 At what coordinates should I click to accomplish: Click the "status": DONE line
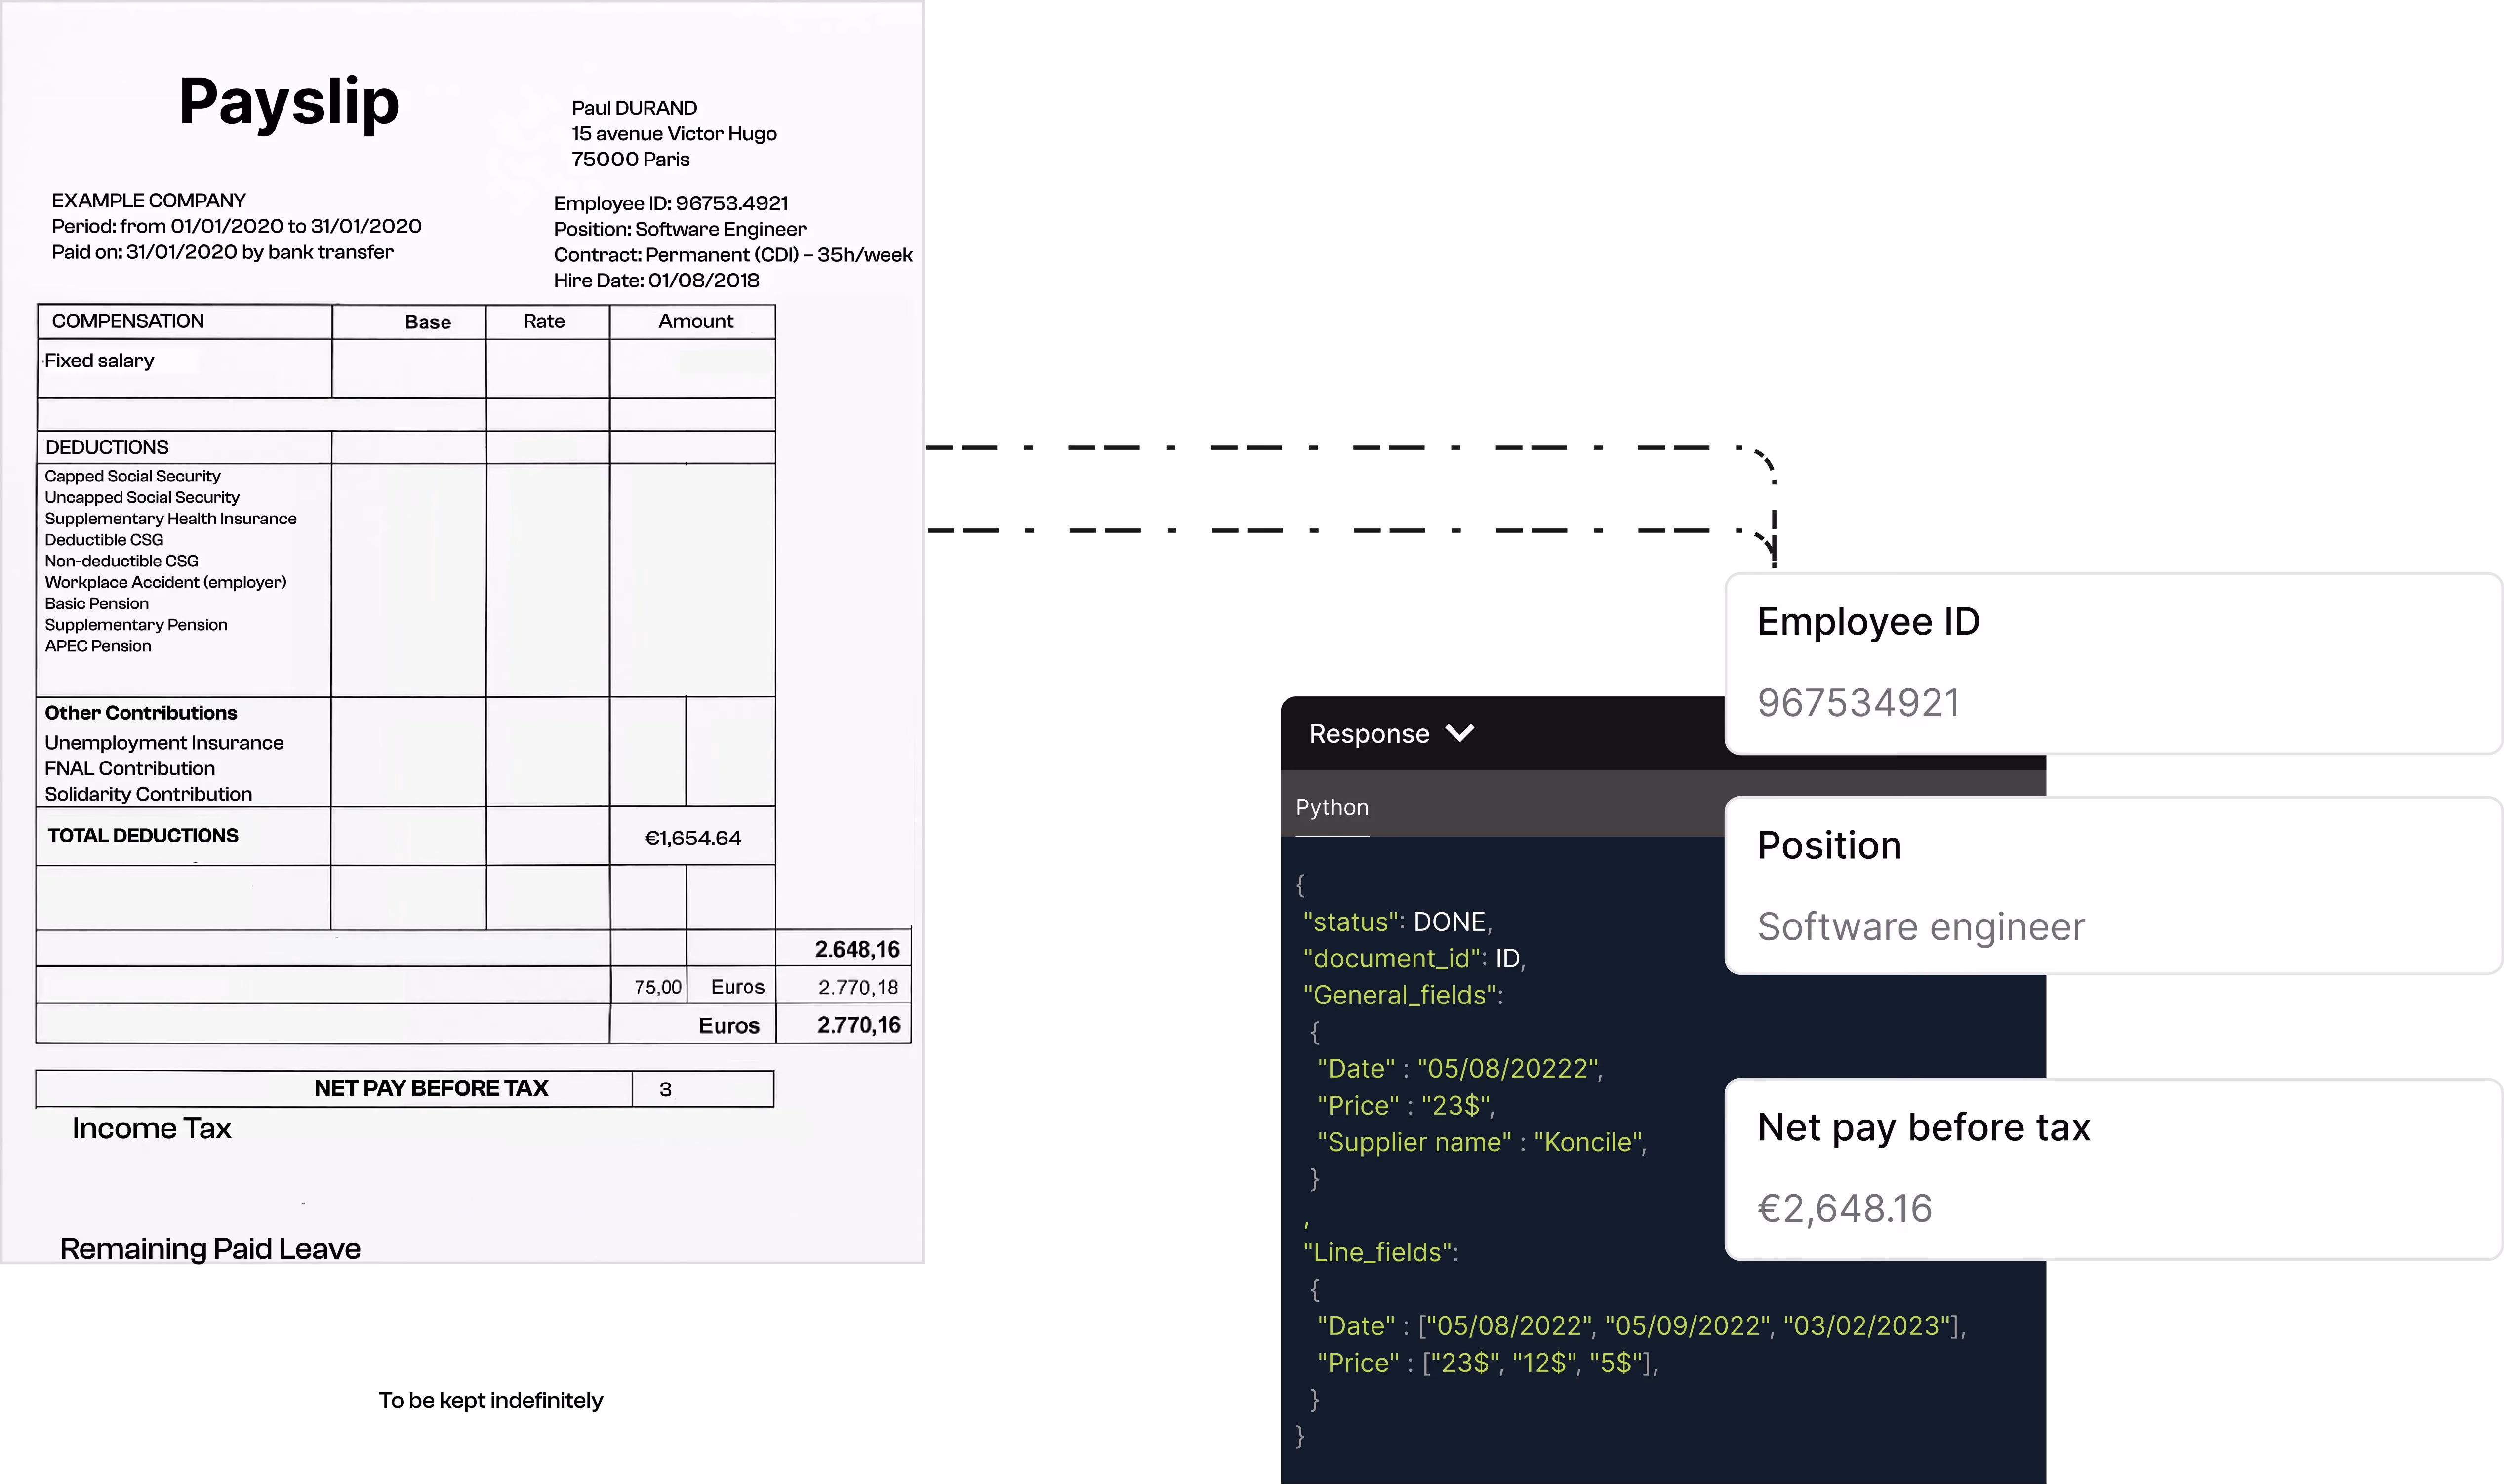pos(1397,922)
